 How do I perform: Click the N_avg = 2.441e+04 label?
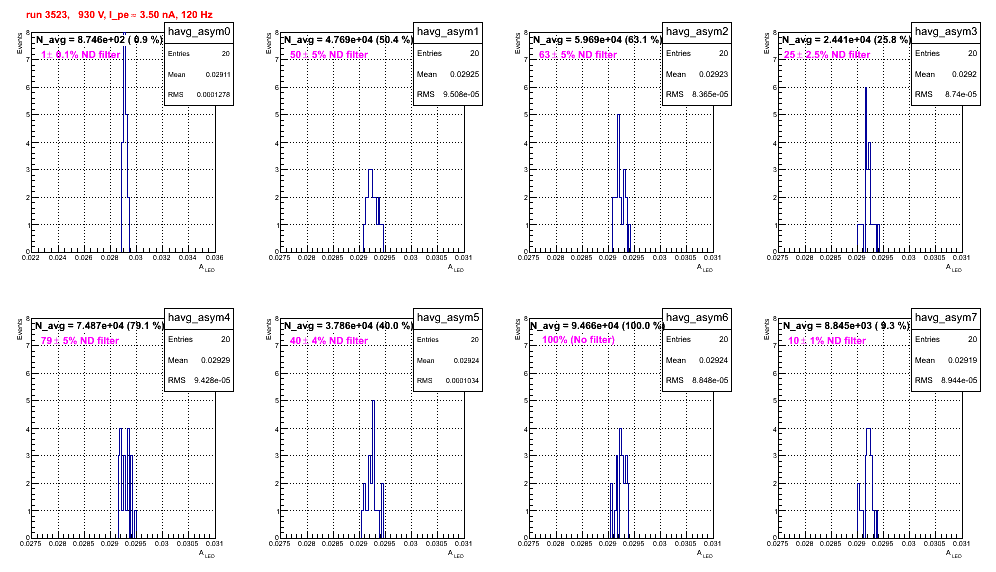pyautogui.click(x=846, y=39)
